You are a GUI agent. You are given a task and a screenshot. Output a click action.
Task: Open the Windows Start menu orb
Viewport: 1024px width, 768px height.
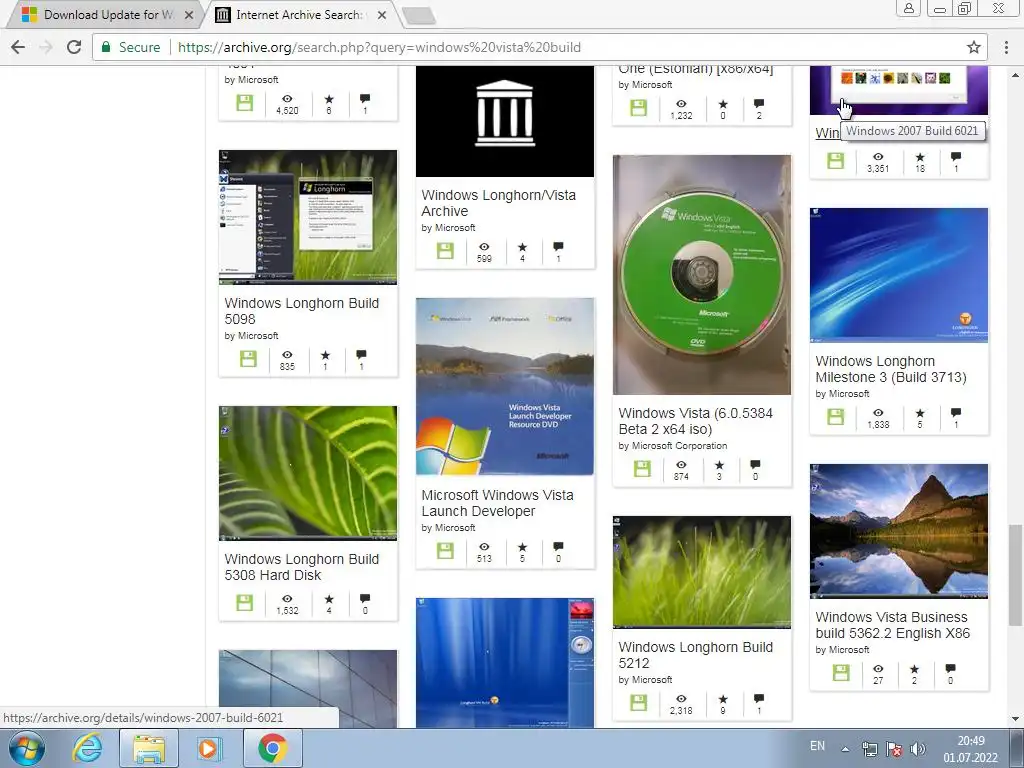[27, 749]
